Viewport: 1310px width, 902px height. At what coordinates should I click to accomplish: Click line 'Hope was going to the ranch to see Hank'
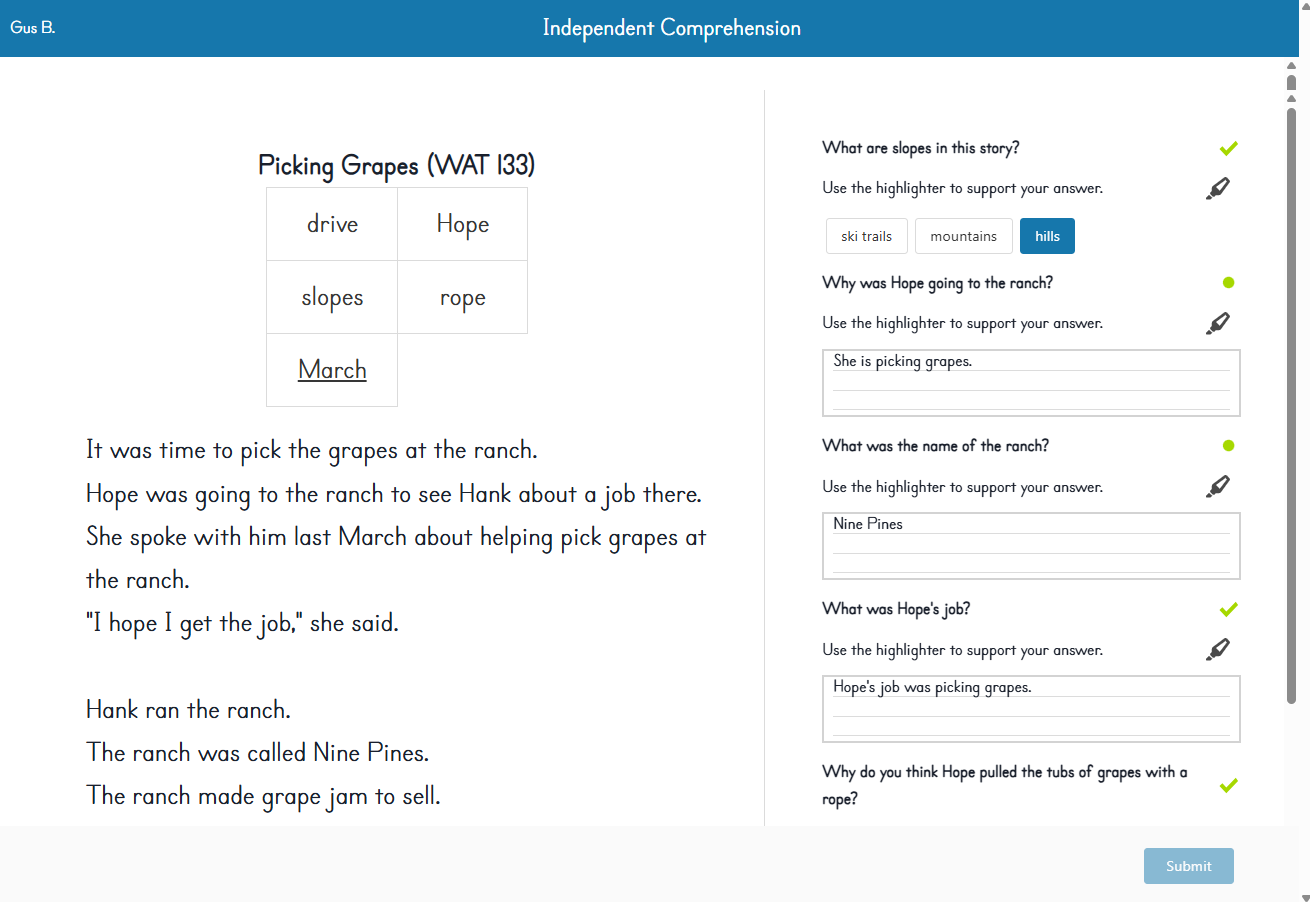(393, 494)
